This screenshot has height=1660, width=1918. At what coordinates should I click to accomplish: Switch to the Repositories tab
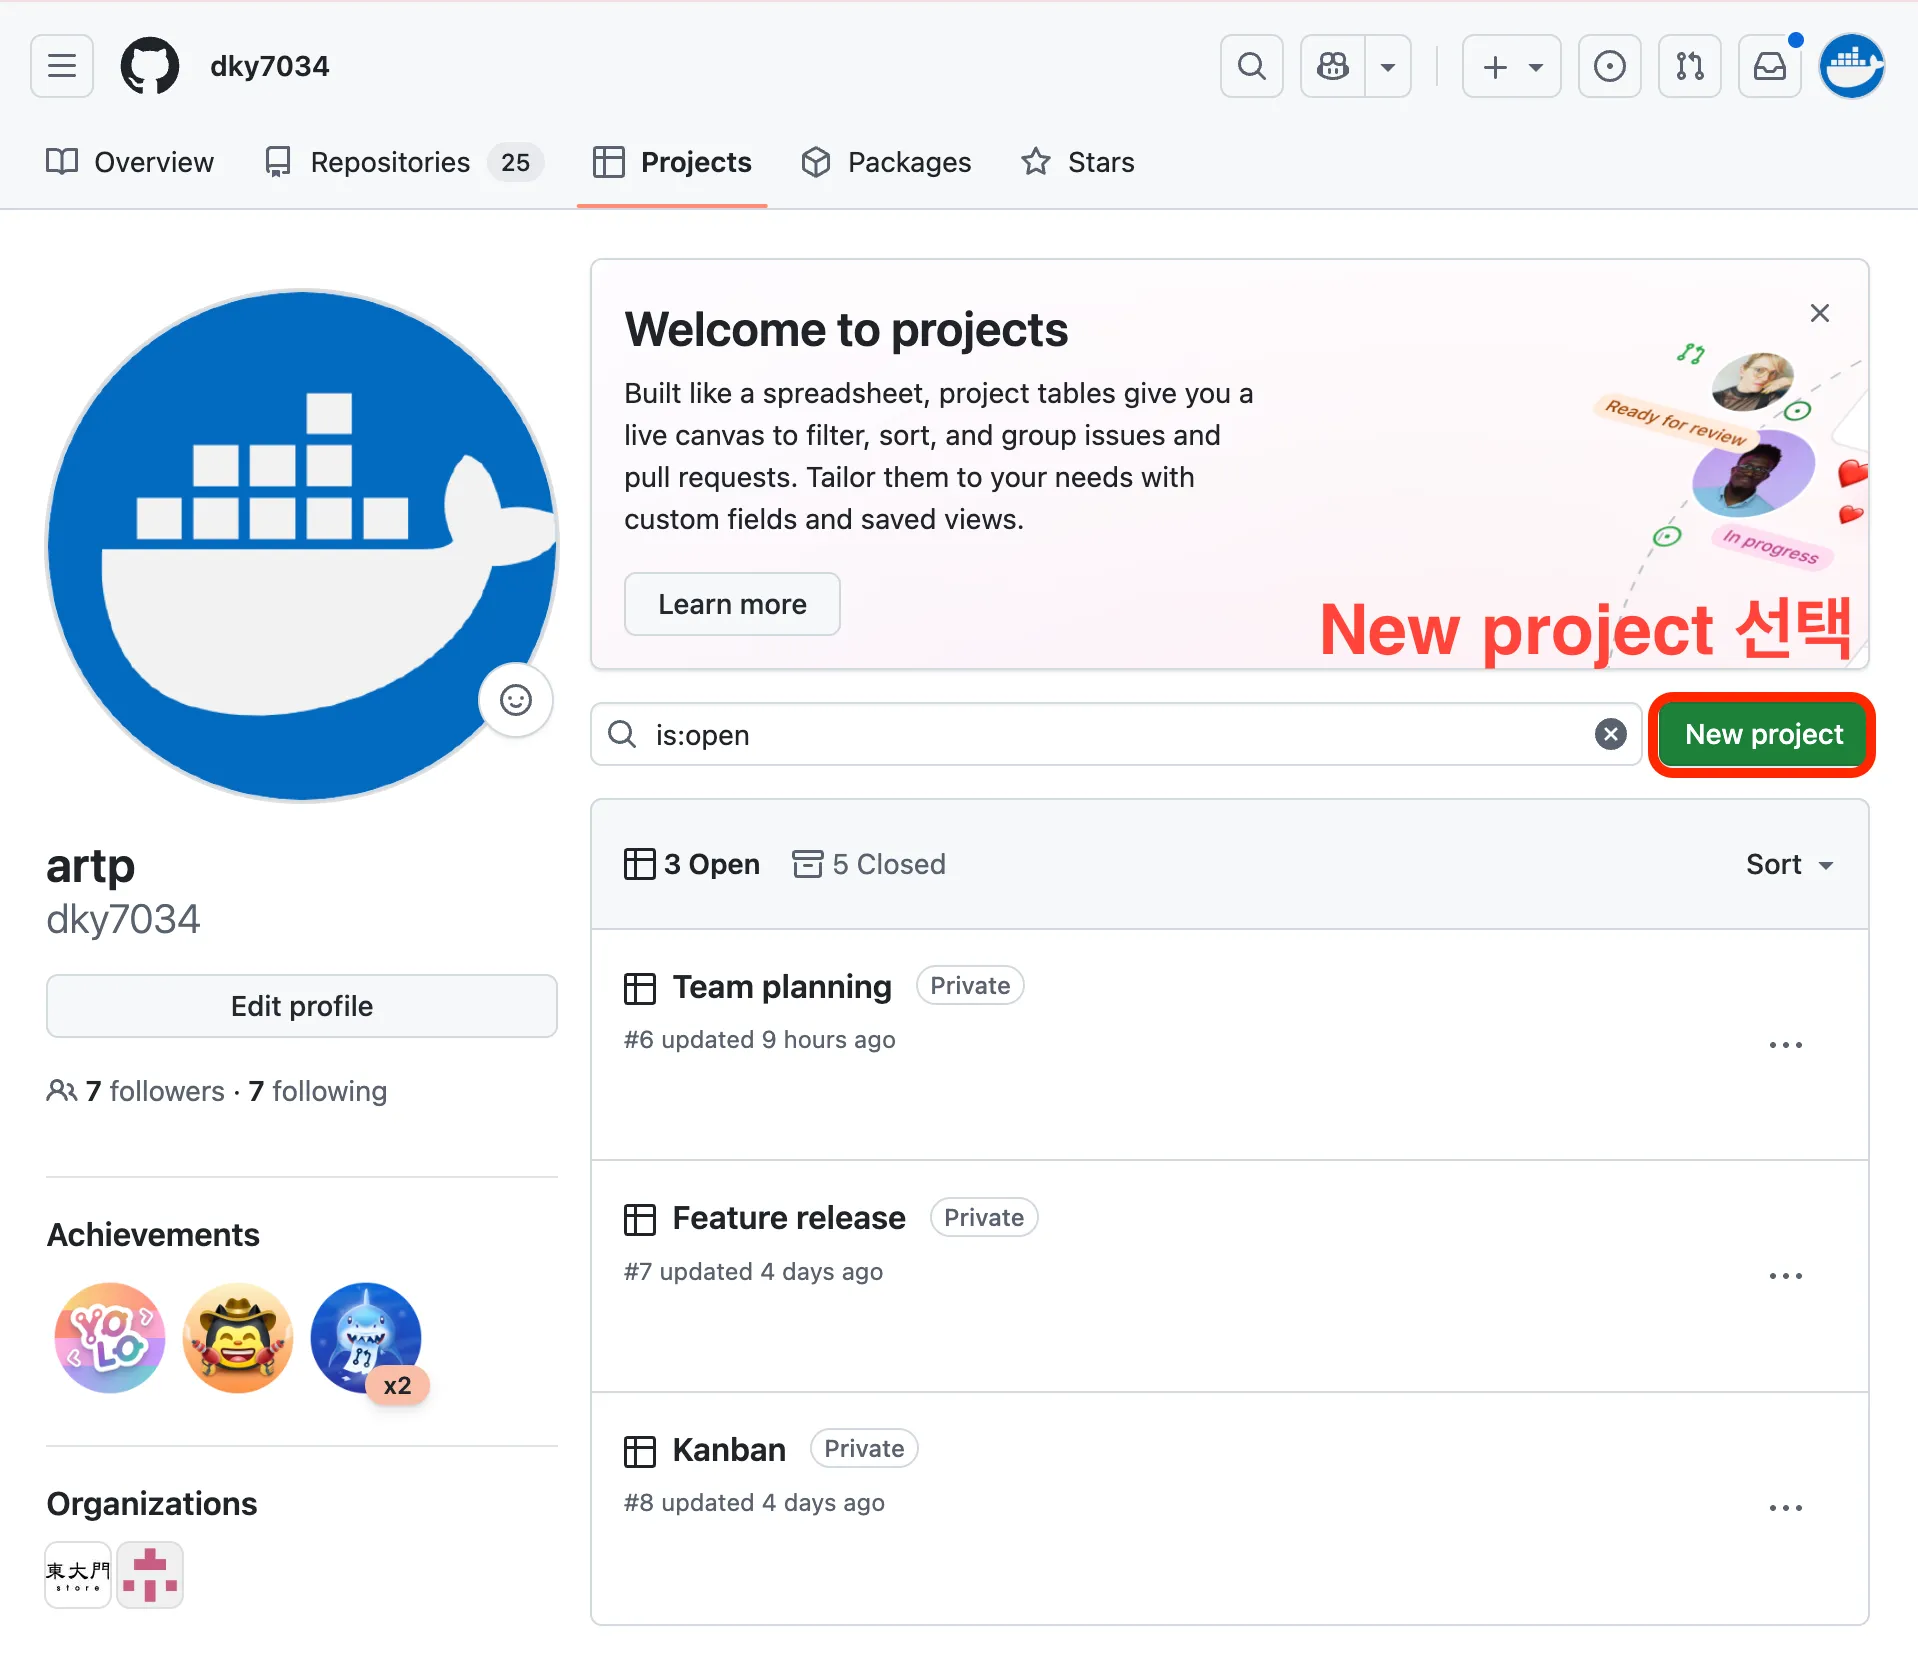click(403, 162)
